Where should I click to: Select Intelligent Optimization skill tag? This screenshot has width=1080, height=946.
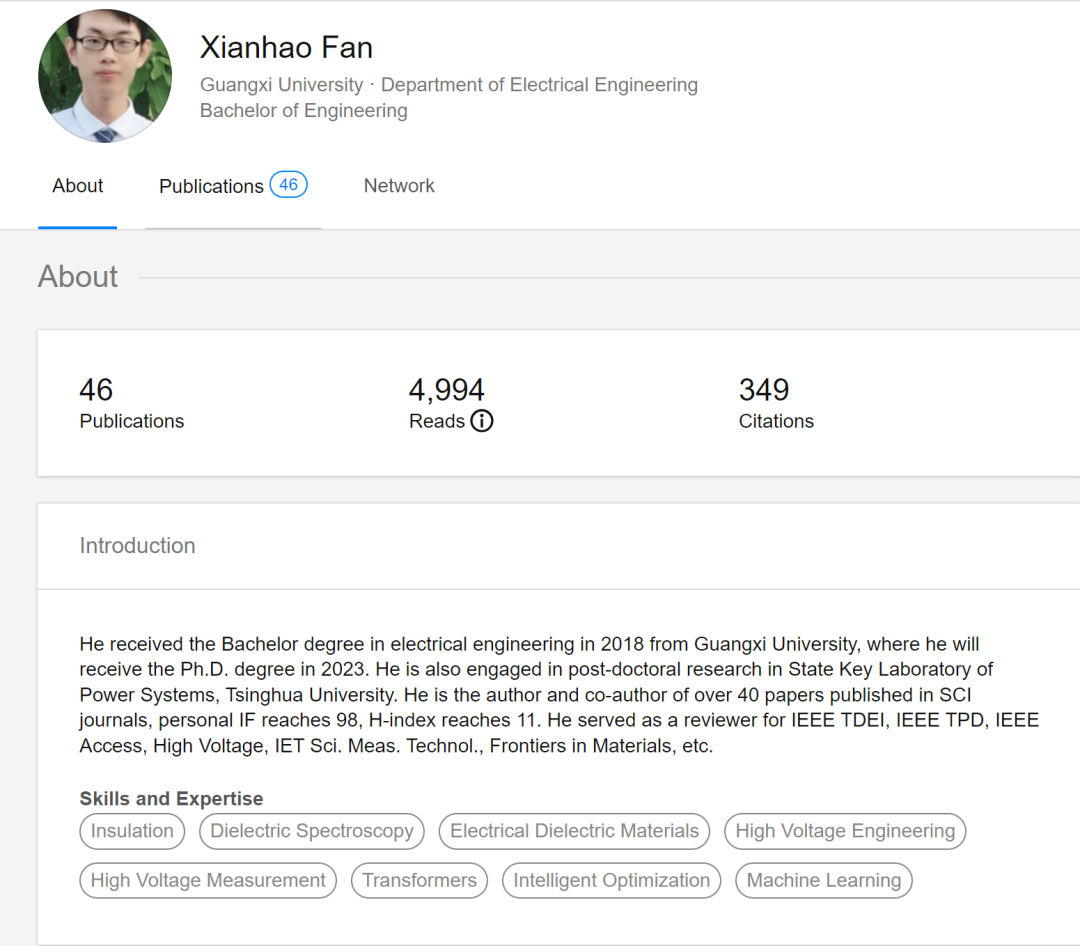pyautogui.click(x=611, y=881)
